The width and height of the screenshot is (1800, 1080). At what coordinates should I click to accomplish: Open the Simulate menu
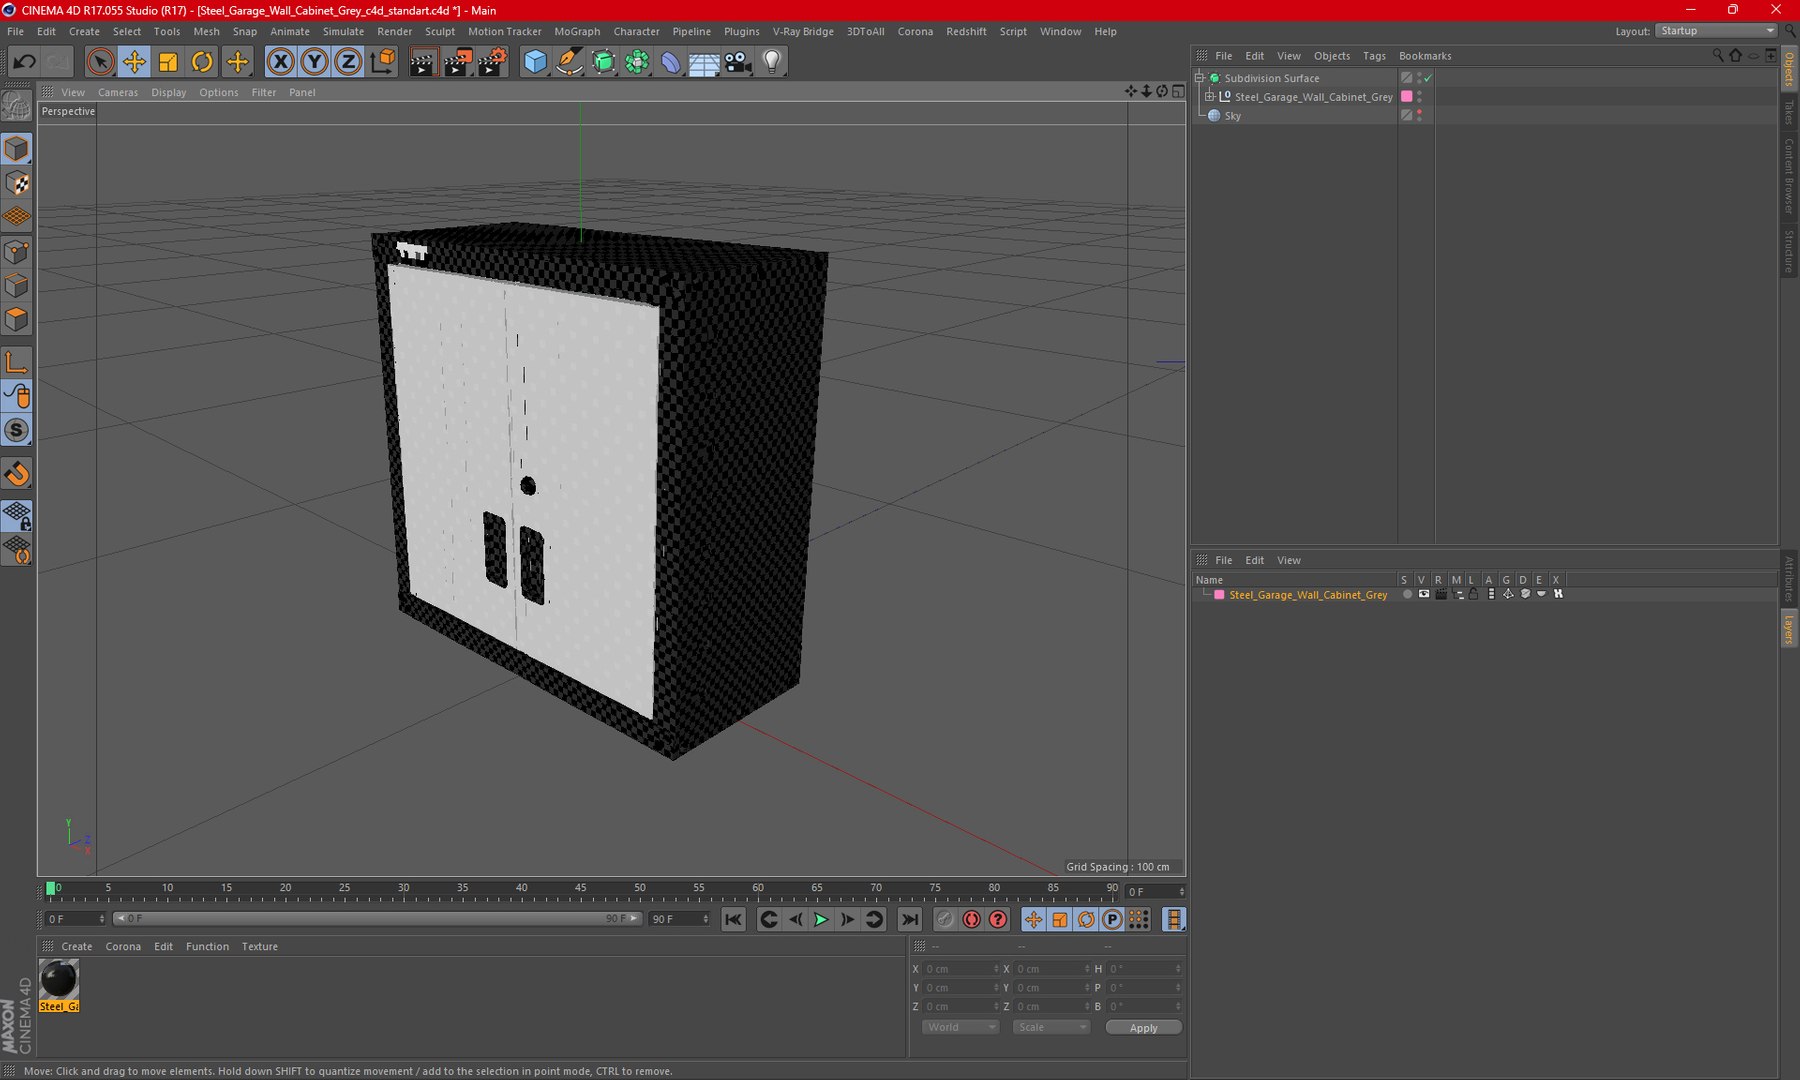point(343,31)
